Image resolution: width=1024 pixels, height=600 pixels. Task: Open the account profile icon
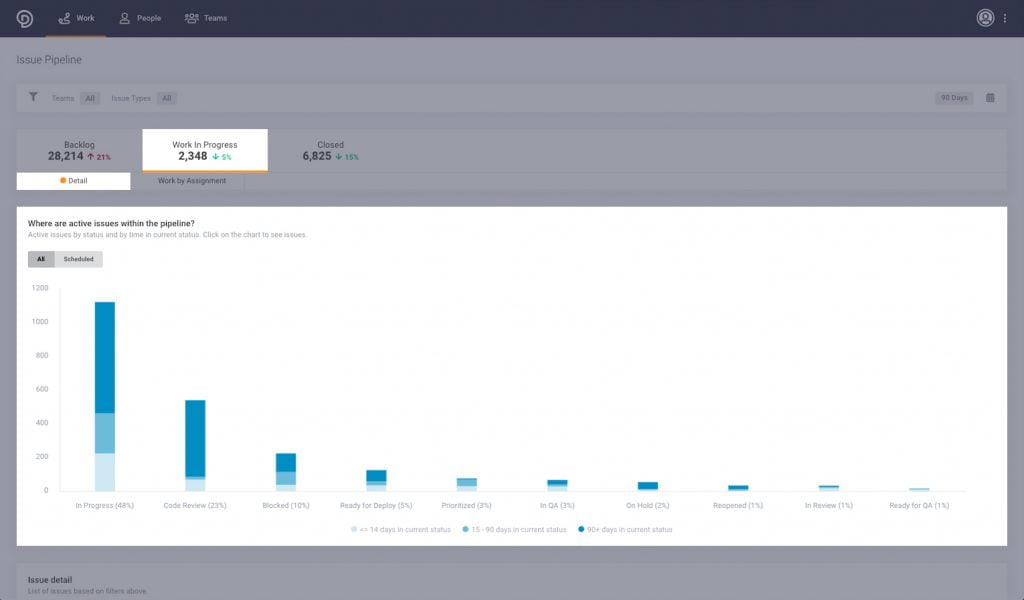point(984,17)
